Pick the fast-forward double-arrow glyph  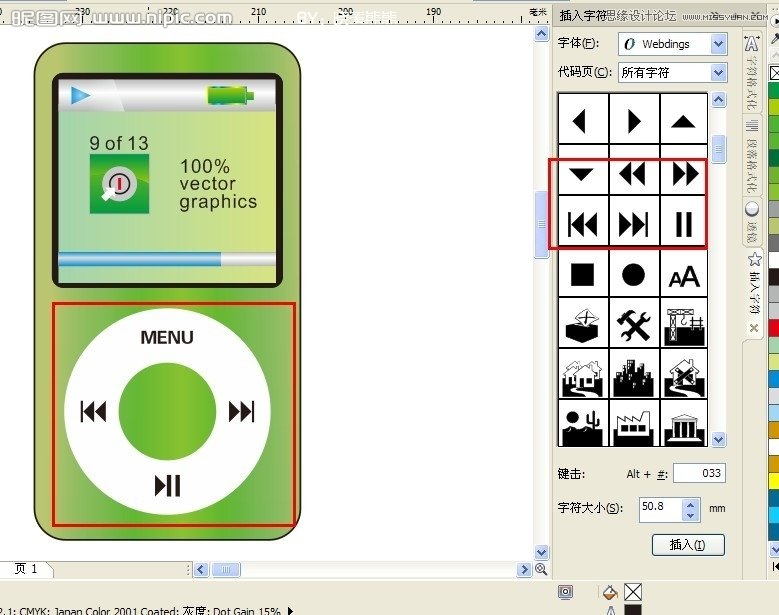click(x=684, y=174)
